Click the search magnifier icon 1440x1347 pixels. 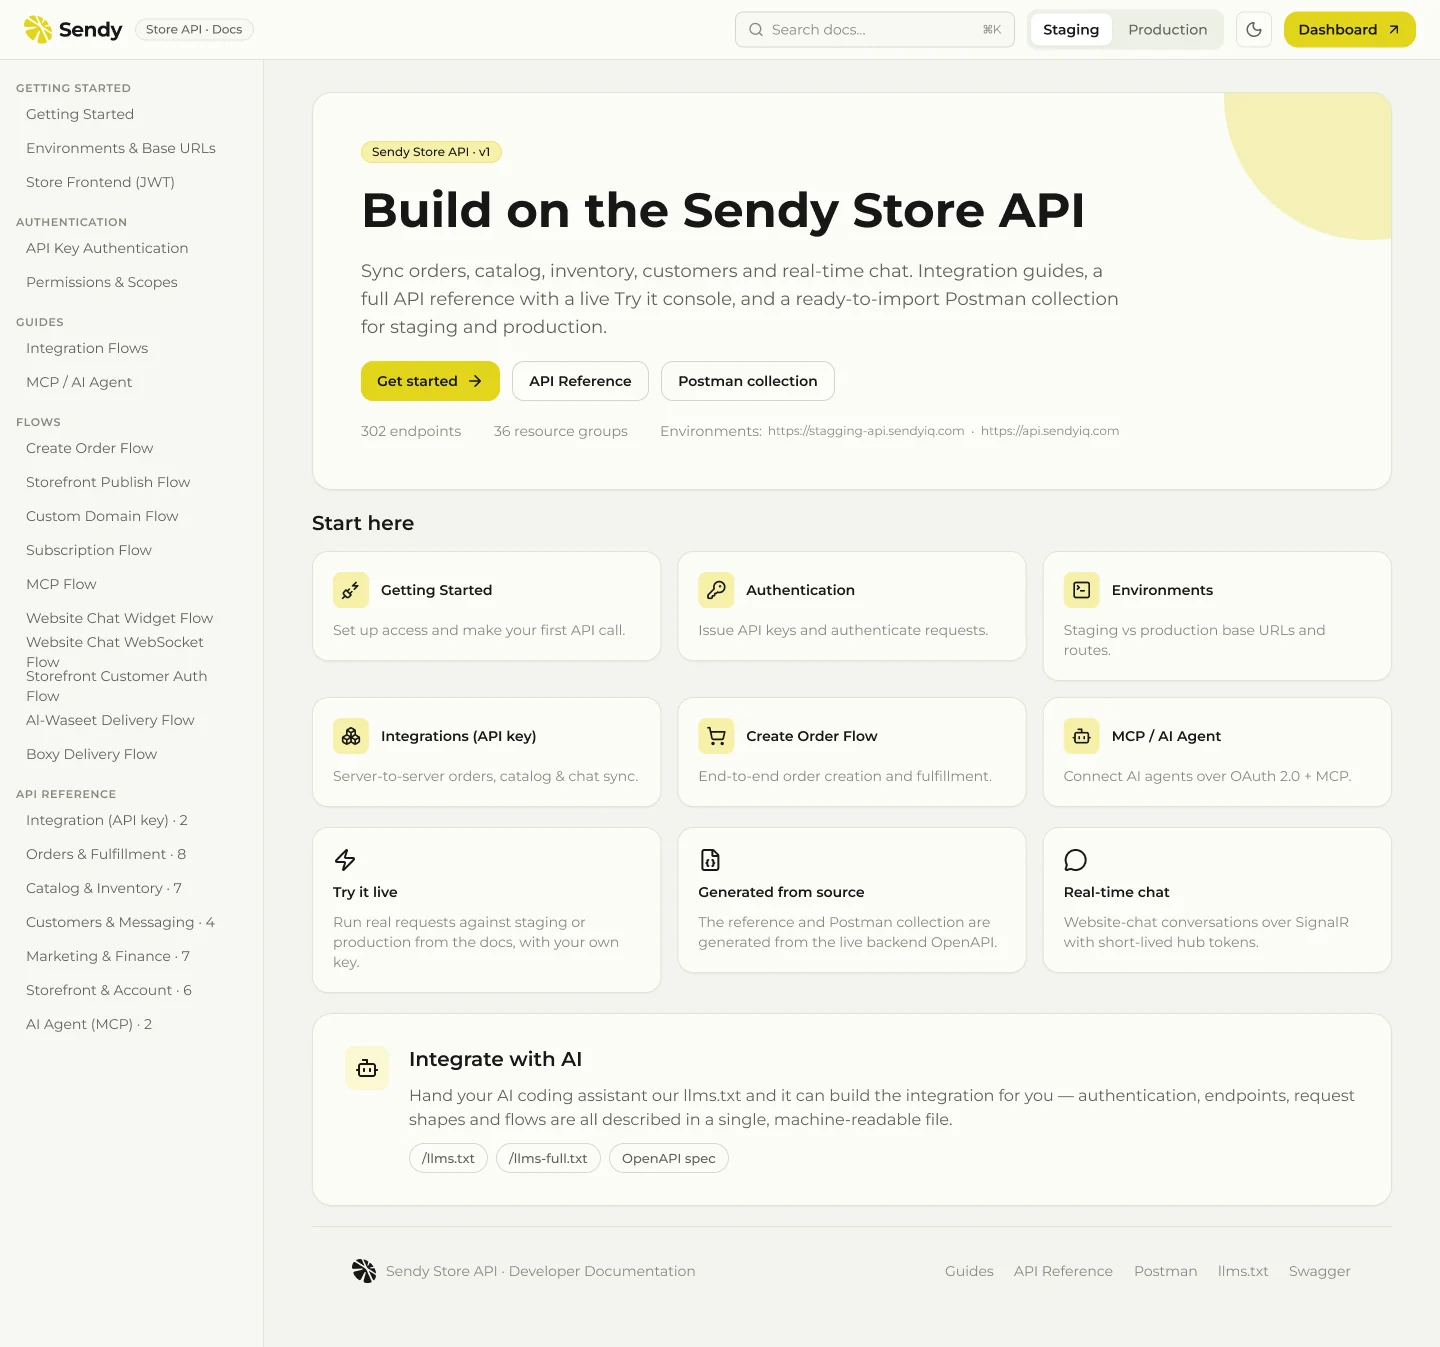(x=756, y=29)
